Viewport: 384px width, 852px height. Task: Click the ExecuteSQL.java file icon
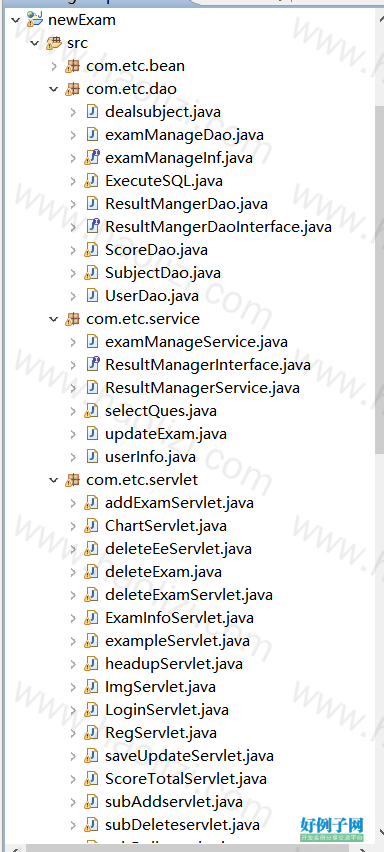pos(91,181)
